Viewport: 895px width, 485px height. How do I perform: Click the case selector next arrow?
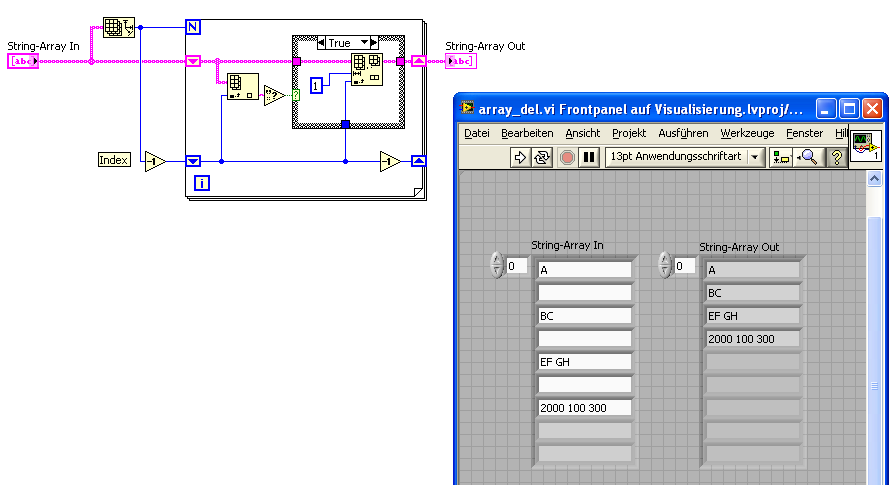pos(374,43)
